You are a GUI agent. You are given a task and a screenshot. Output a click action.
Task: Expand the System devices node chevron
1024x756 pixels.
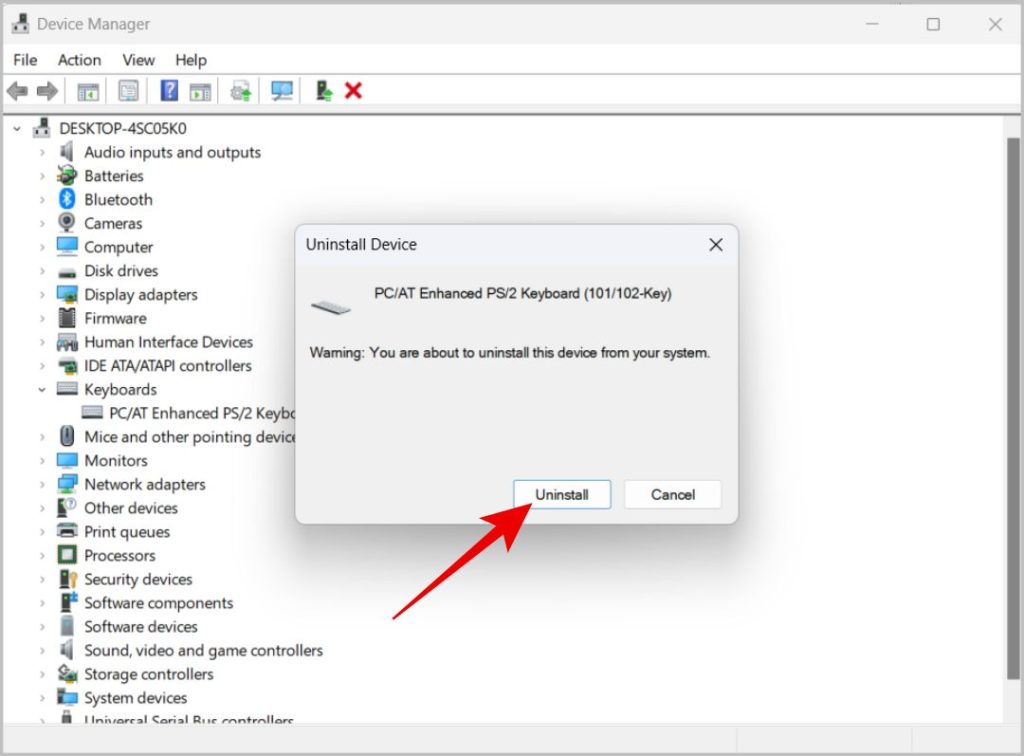click(42, 698)
